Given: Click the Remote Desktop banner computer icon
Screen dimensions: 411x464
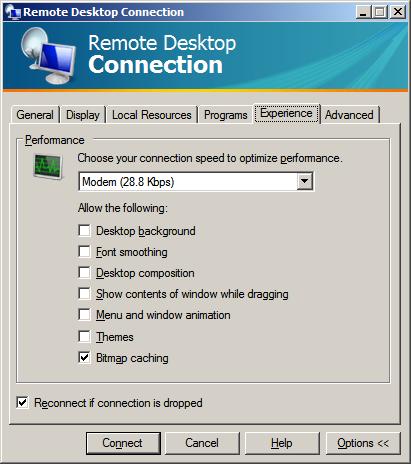Looking at the screenshot, I should pos(48,55).
